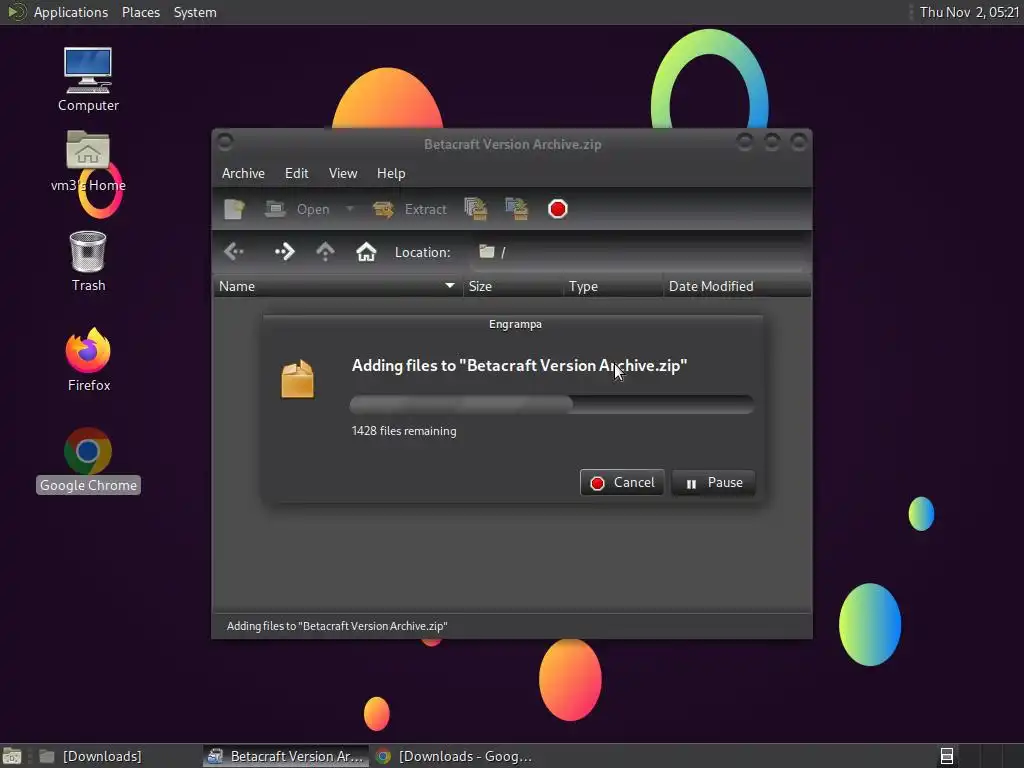Click the show desktop taskbar icon
Viewport: 1024px width, 768px height.
pos(12,756)
